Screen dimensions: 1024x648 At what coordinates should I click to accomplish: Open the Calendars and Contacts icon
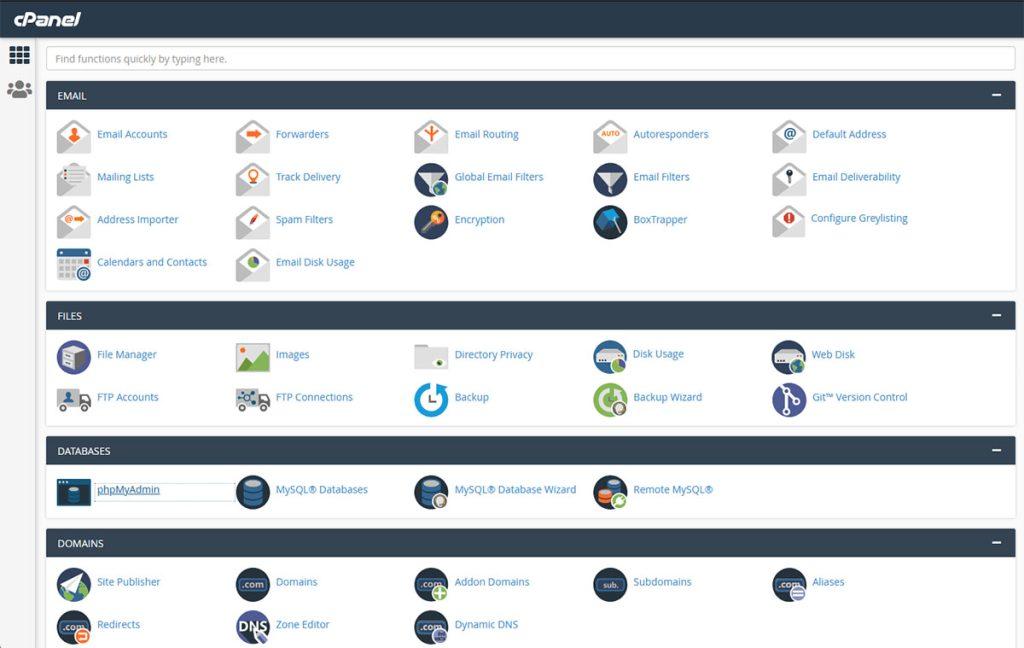point(74,264)
